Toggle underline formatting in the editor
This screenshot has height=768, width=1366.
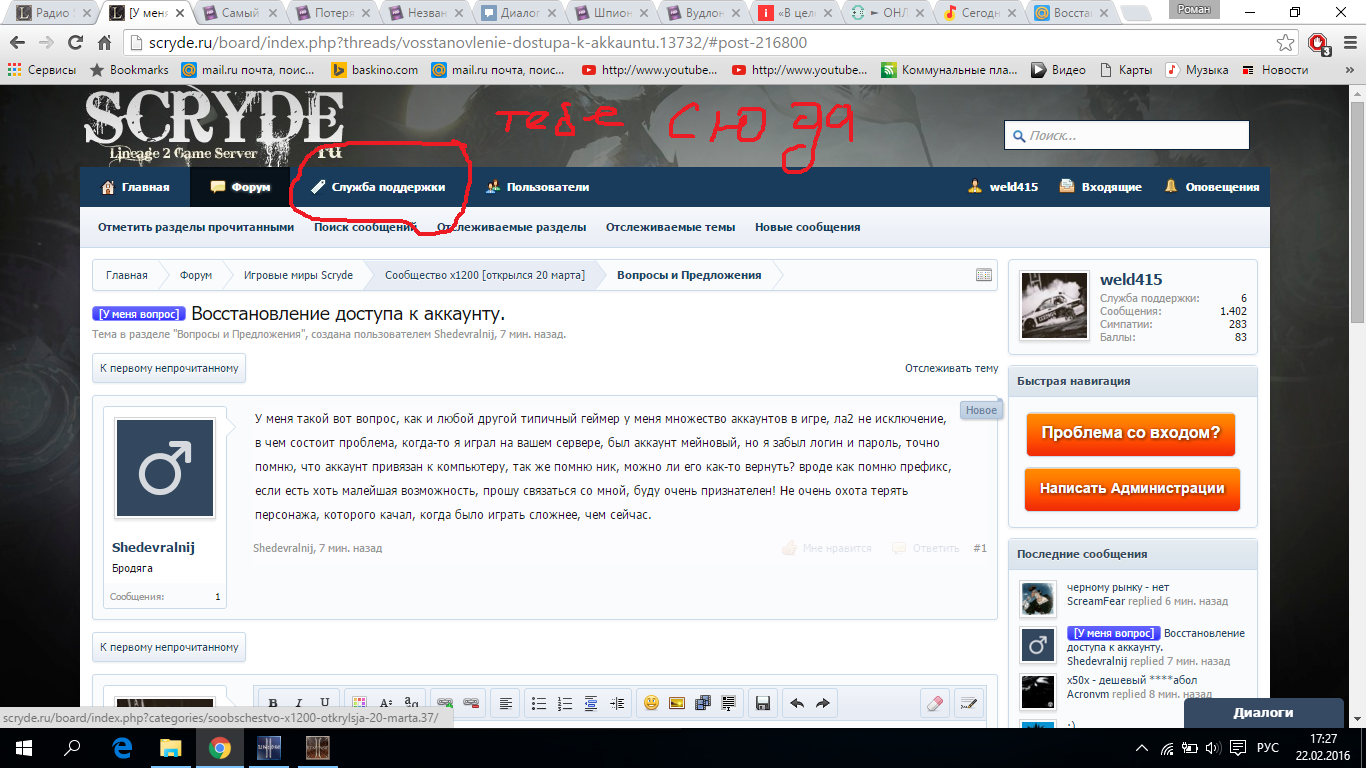[x=324, y=703]
